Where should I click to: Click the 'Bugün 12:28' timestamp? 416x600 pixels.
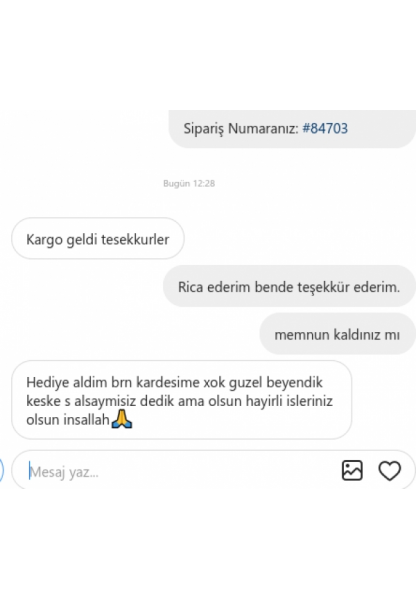(x=189, y=184)
